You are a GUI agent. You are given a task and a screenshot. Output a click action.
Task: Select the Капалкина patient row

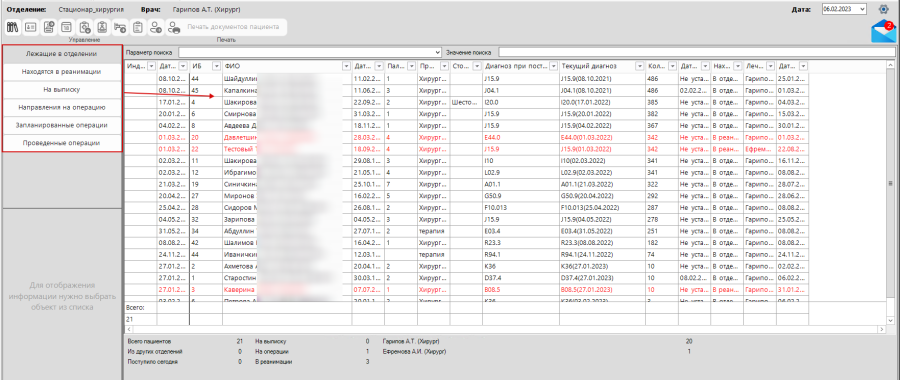(x=466, y=90)
